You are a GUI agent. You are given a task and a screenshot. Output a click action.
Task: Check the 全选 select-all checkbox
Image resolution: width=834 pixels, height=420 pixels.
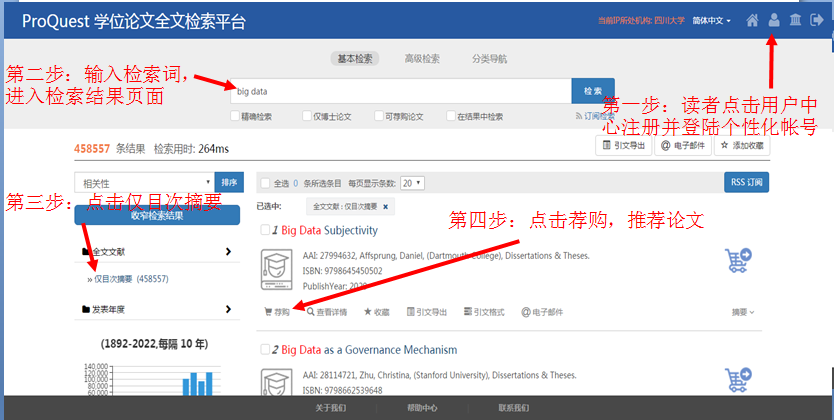click(265, 183)
